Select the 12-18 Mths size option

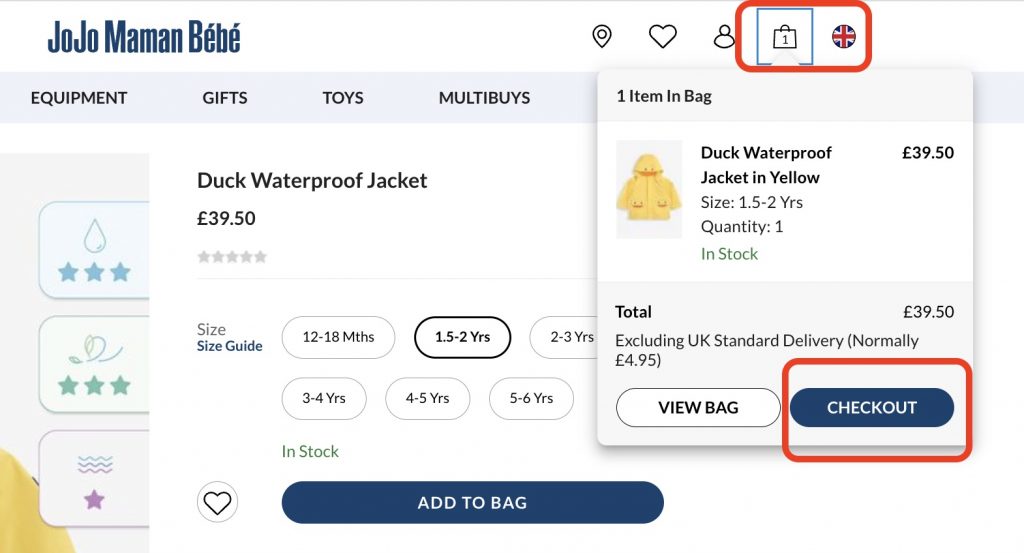click(338, 337)
